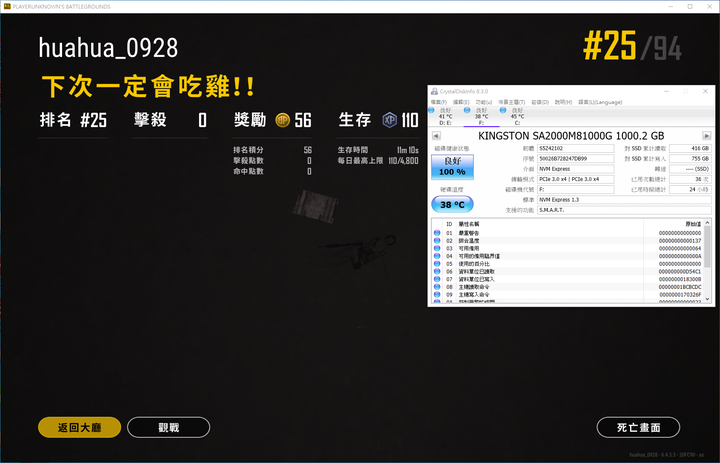Image resolution: width=720 pixels, height=463 pixels.
Task: Click the attribute list vertical scrollbar thumb
Action: (x=707, y=247)
